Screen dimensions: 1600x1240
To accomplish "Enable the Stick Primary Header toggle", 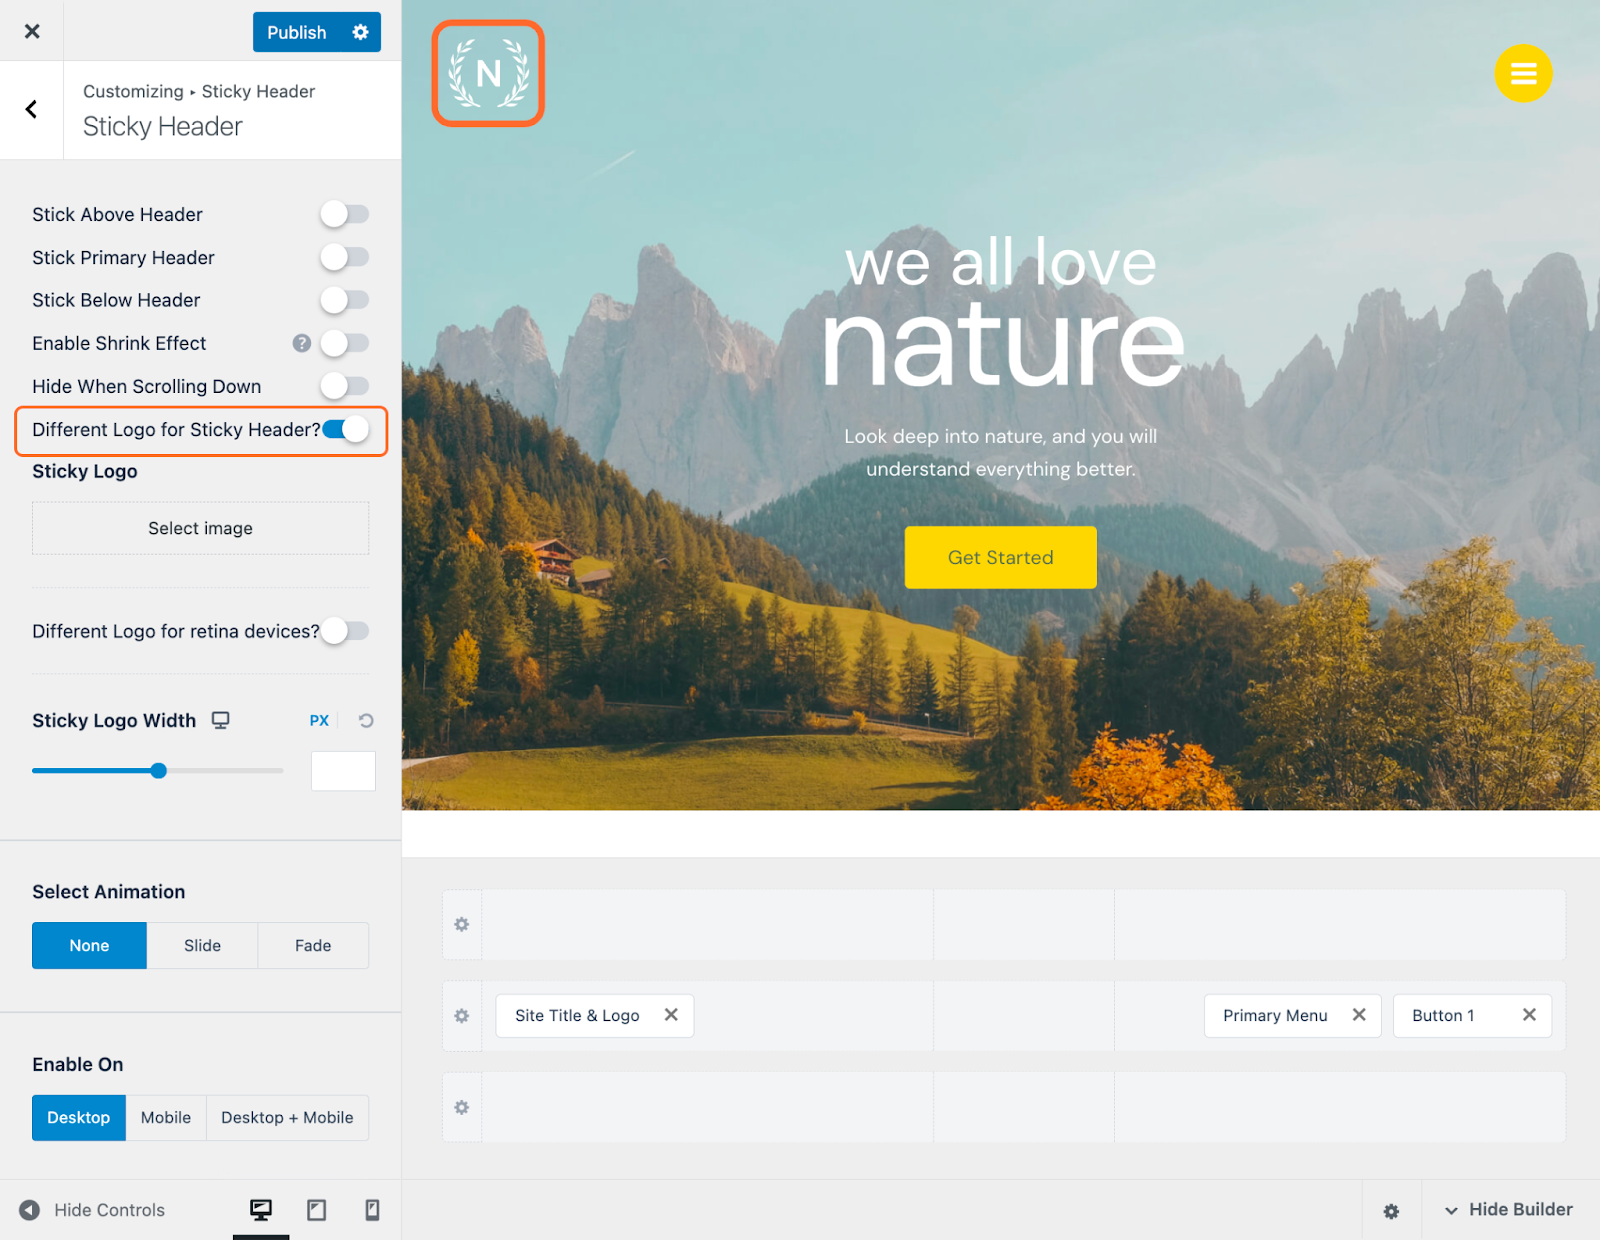I will pos(345,257).
